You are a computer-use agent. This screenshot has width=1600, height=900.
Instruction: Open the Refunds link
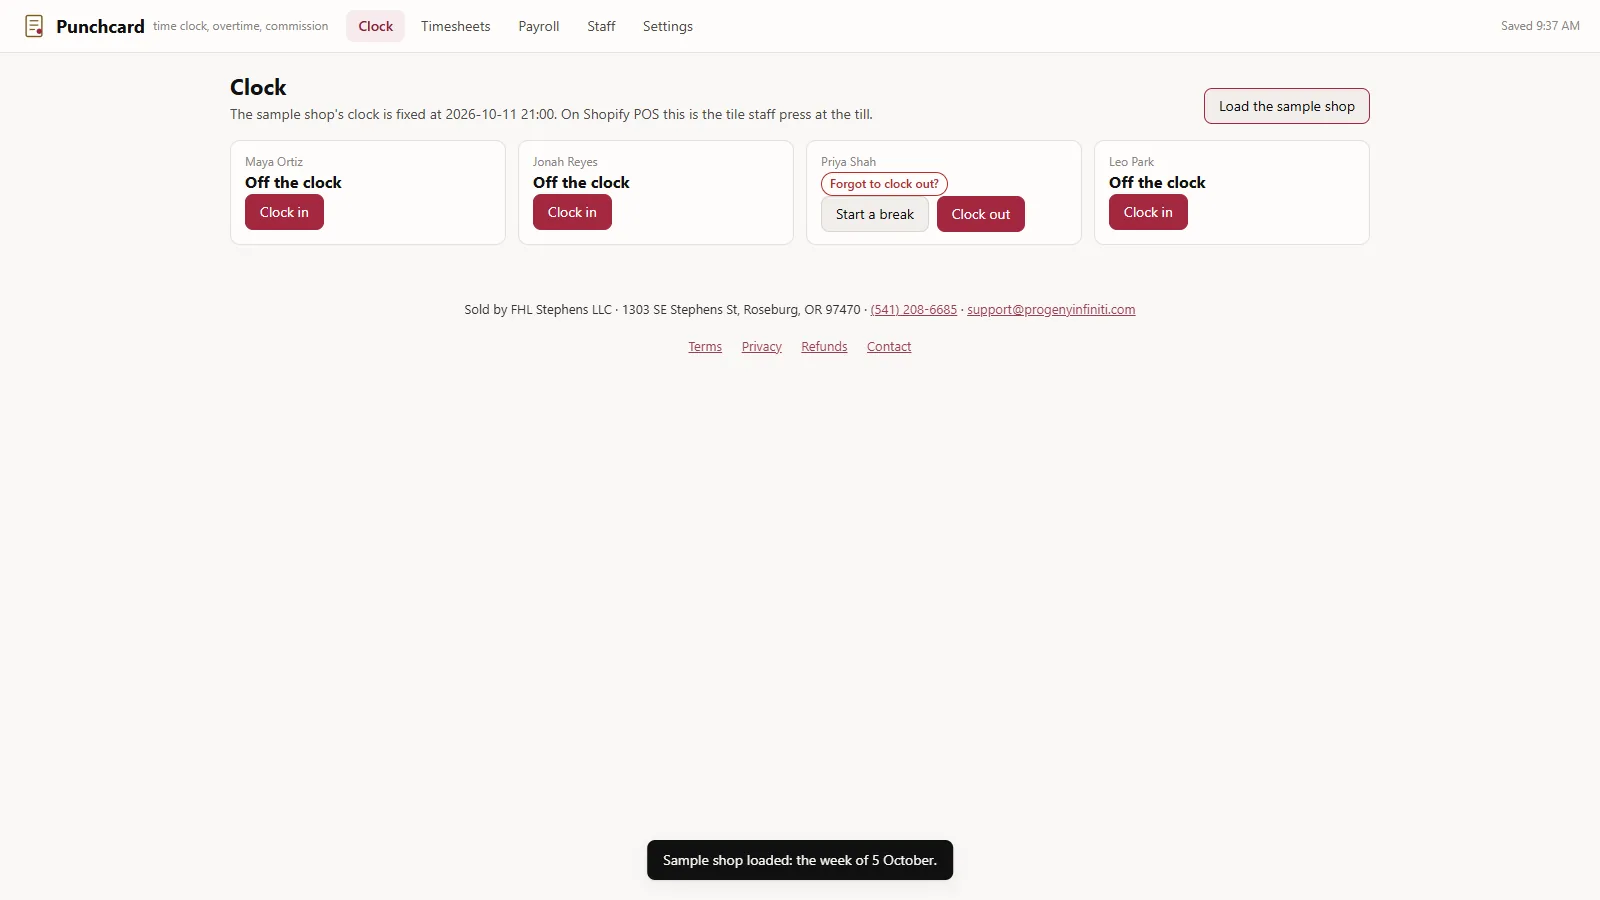coord(824,347)
